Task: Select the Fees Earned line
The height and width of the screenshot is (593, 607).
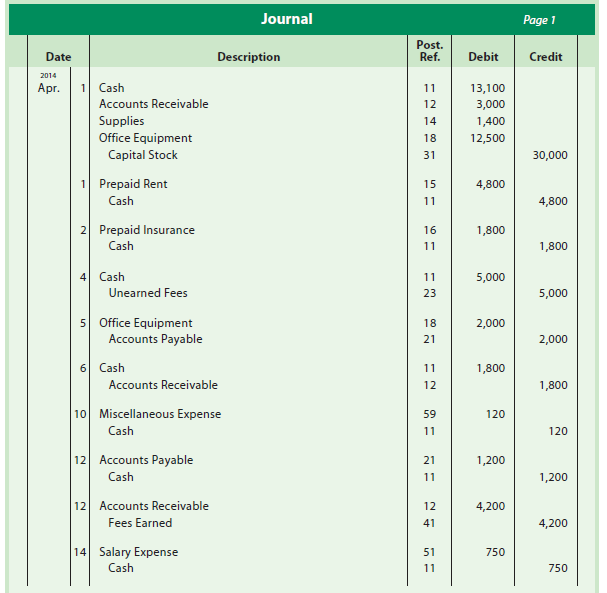Action: (x=140, y=523)
